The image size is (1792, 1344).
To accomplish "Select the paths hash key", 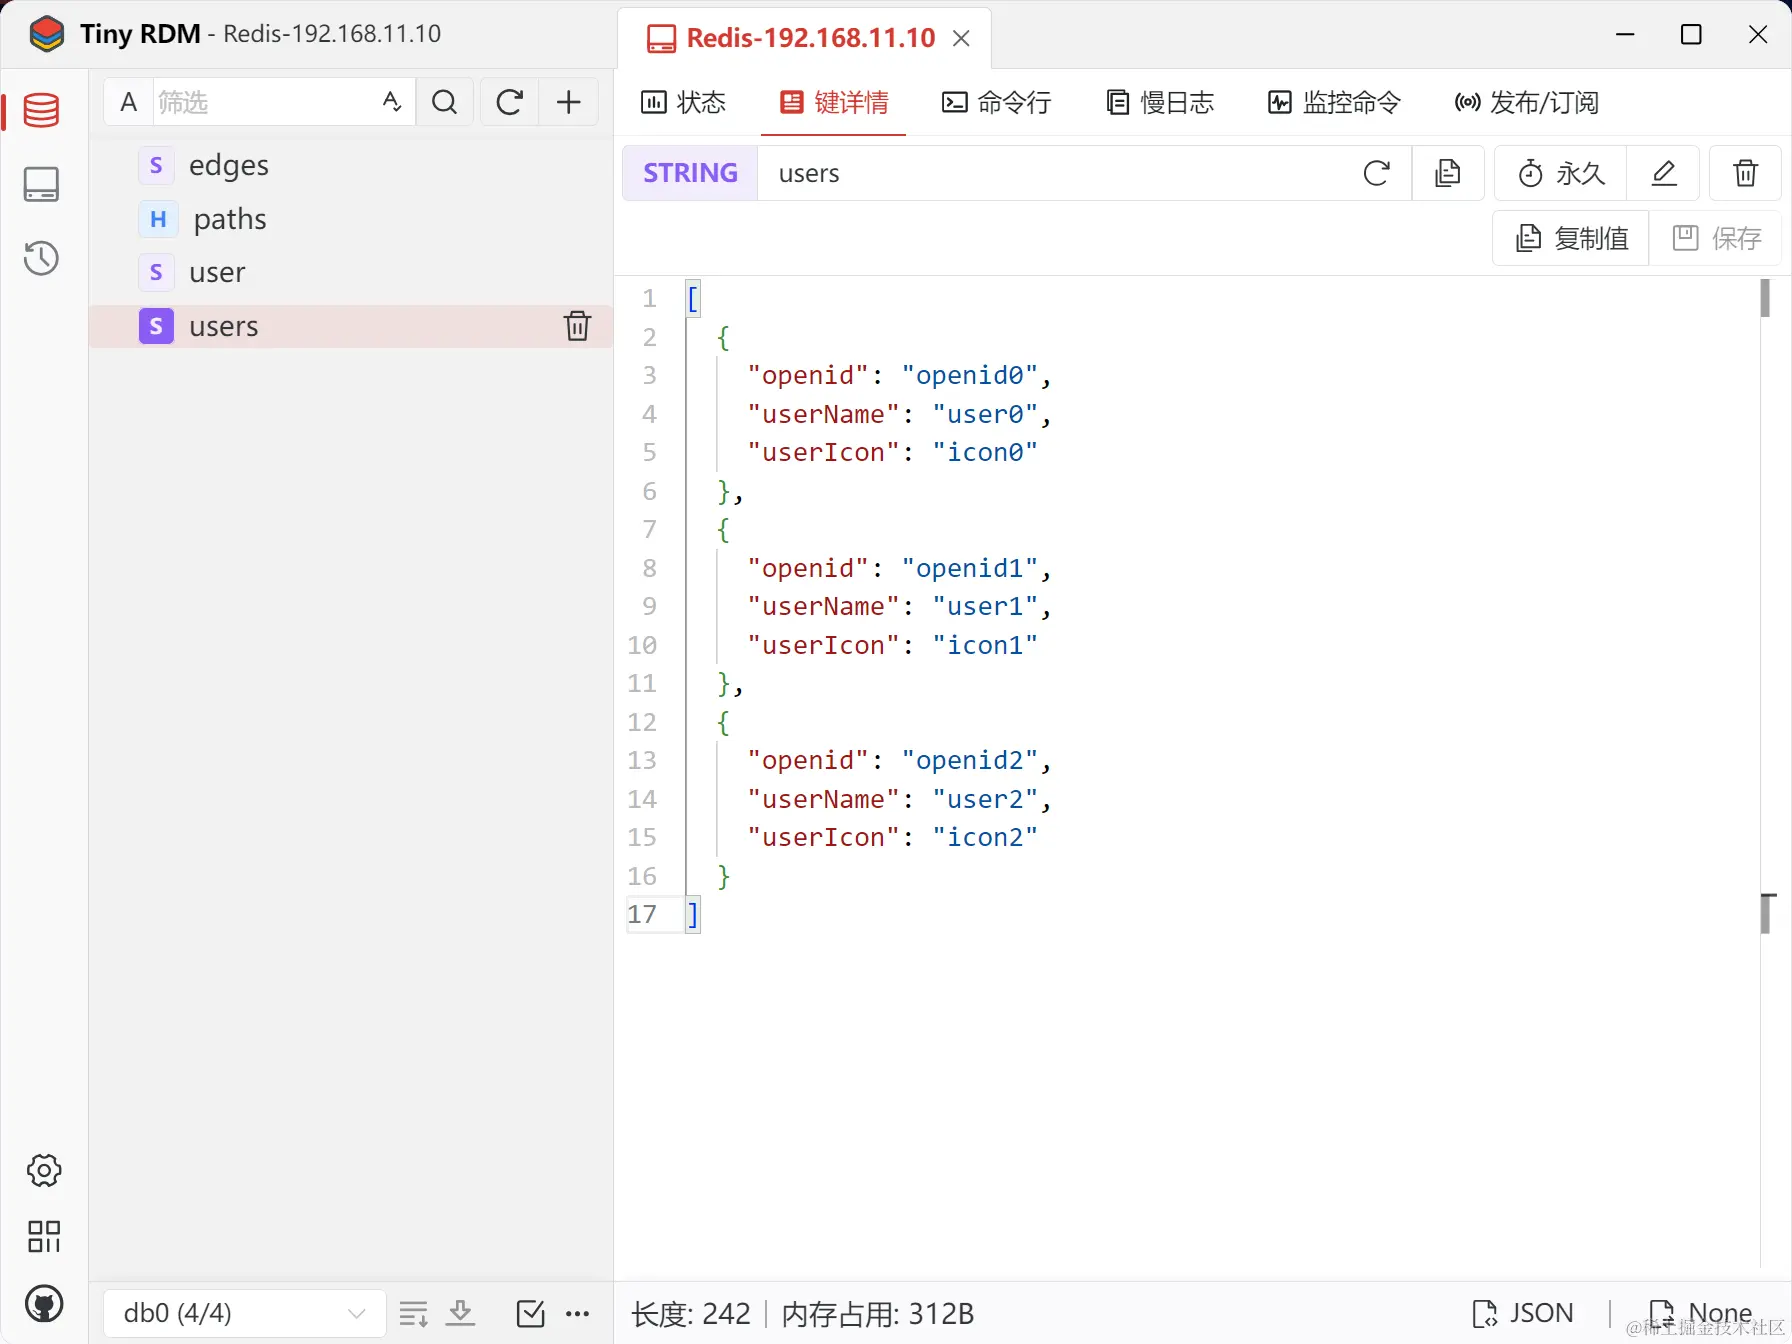I will (x=350, y=219).
